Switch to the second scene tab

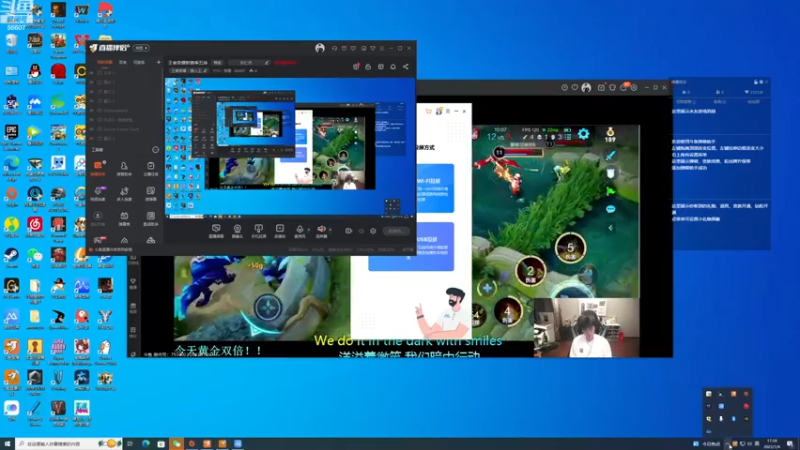[x=123, y=62]
